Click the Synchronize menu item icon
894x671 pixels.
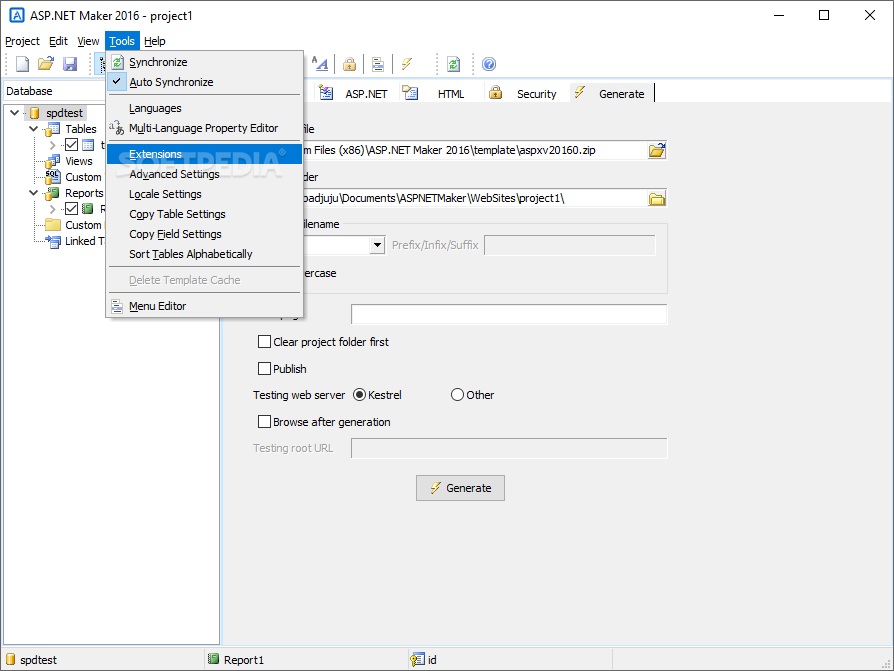(117, 62)
